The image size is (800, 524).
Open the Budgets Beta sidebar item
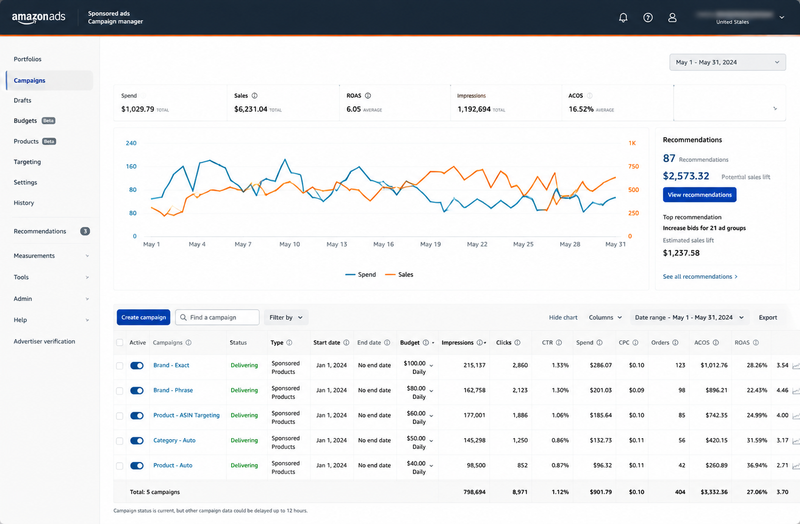click(34, 121)
